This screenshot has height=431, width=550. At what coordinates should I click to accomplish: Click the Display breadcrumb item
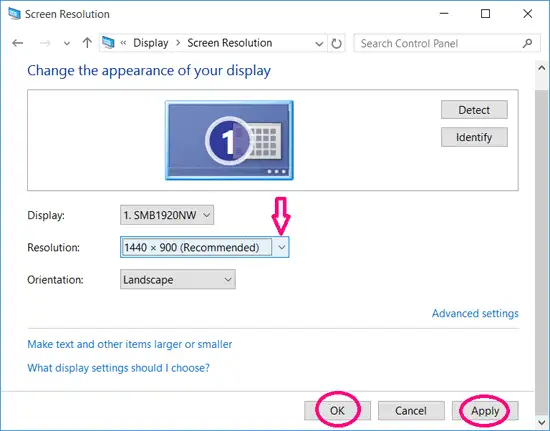tap(151, 43)
